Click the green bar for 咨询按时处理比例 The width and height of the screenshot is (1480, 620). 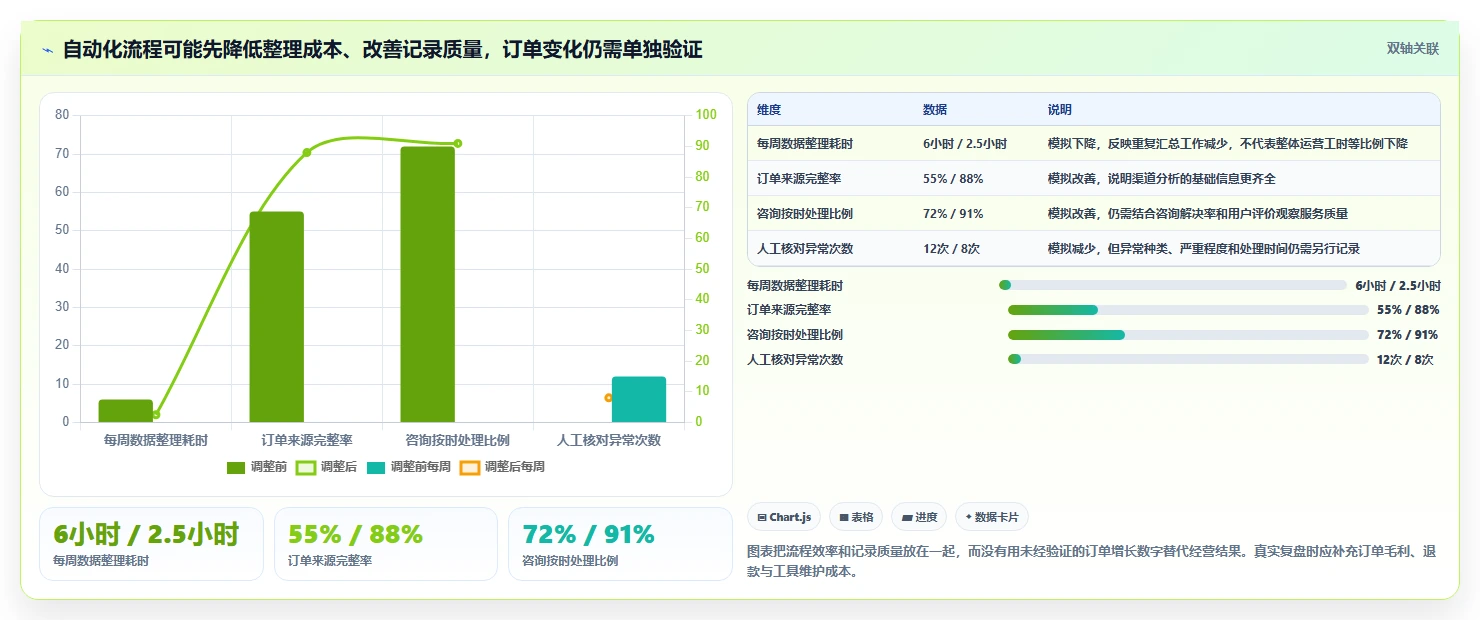(x=427, y=284)
